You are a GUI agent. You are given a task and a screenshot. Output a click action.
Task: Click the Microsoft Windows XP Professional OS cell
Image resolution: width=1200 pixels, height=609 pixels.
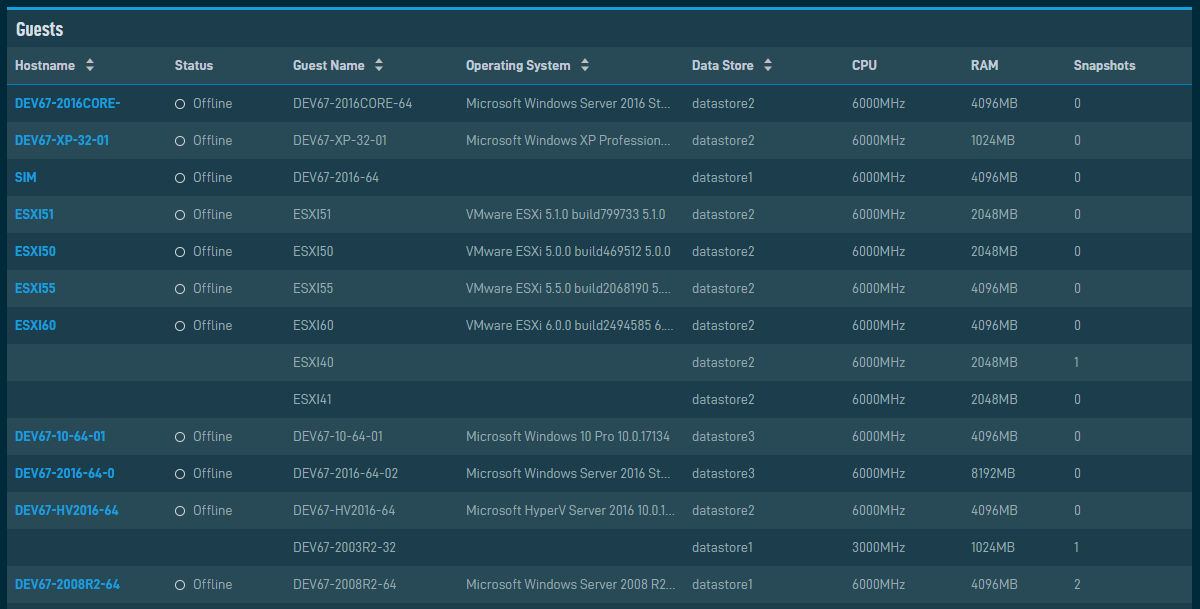tap(568, 140)
